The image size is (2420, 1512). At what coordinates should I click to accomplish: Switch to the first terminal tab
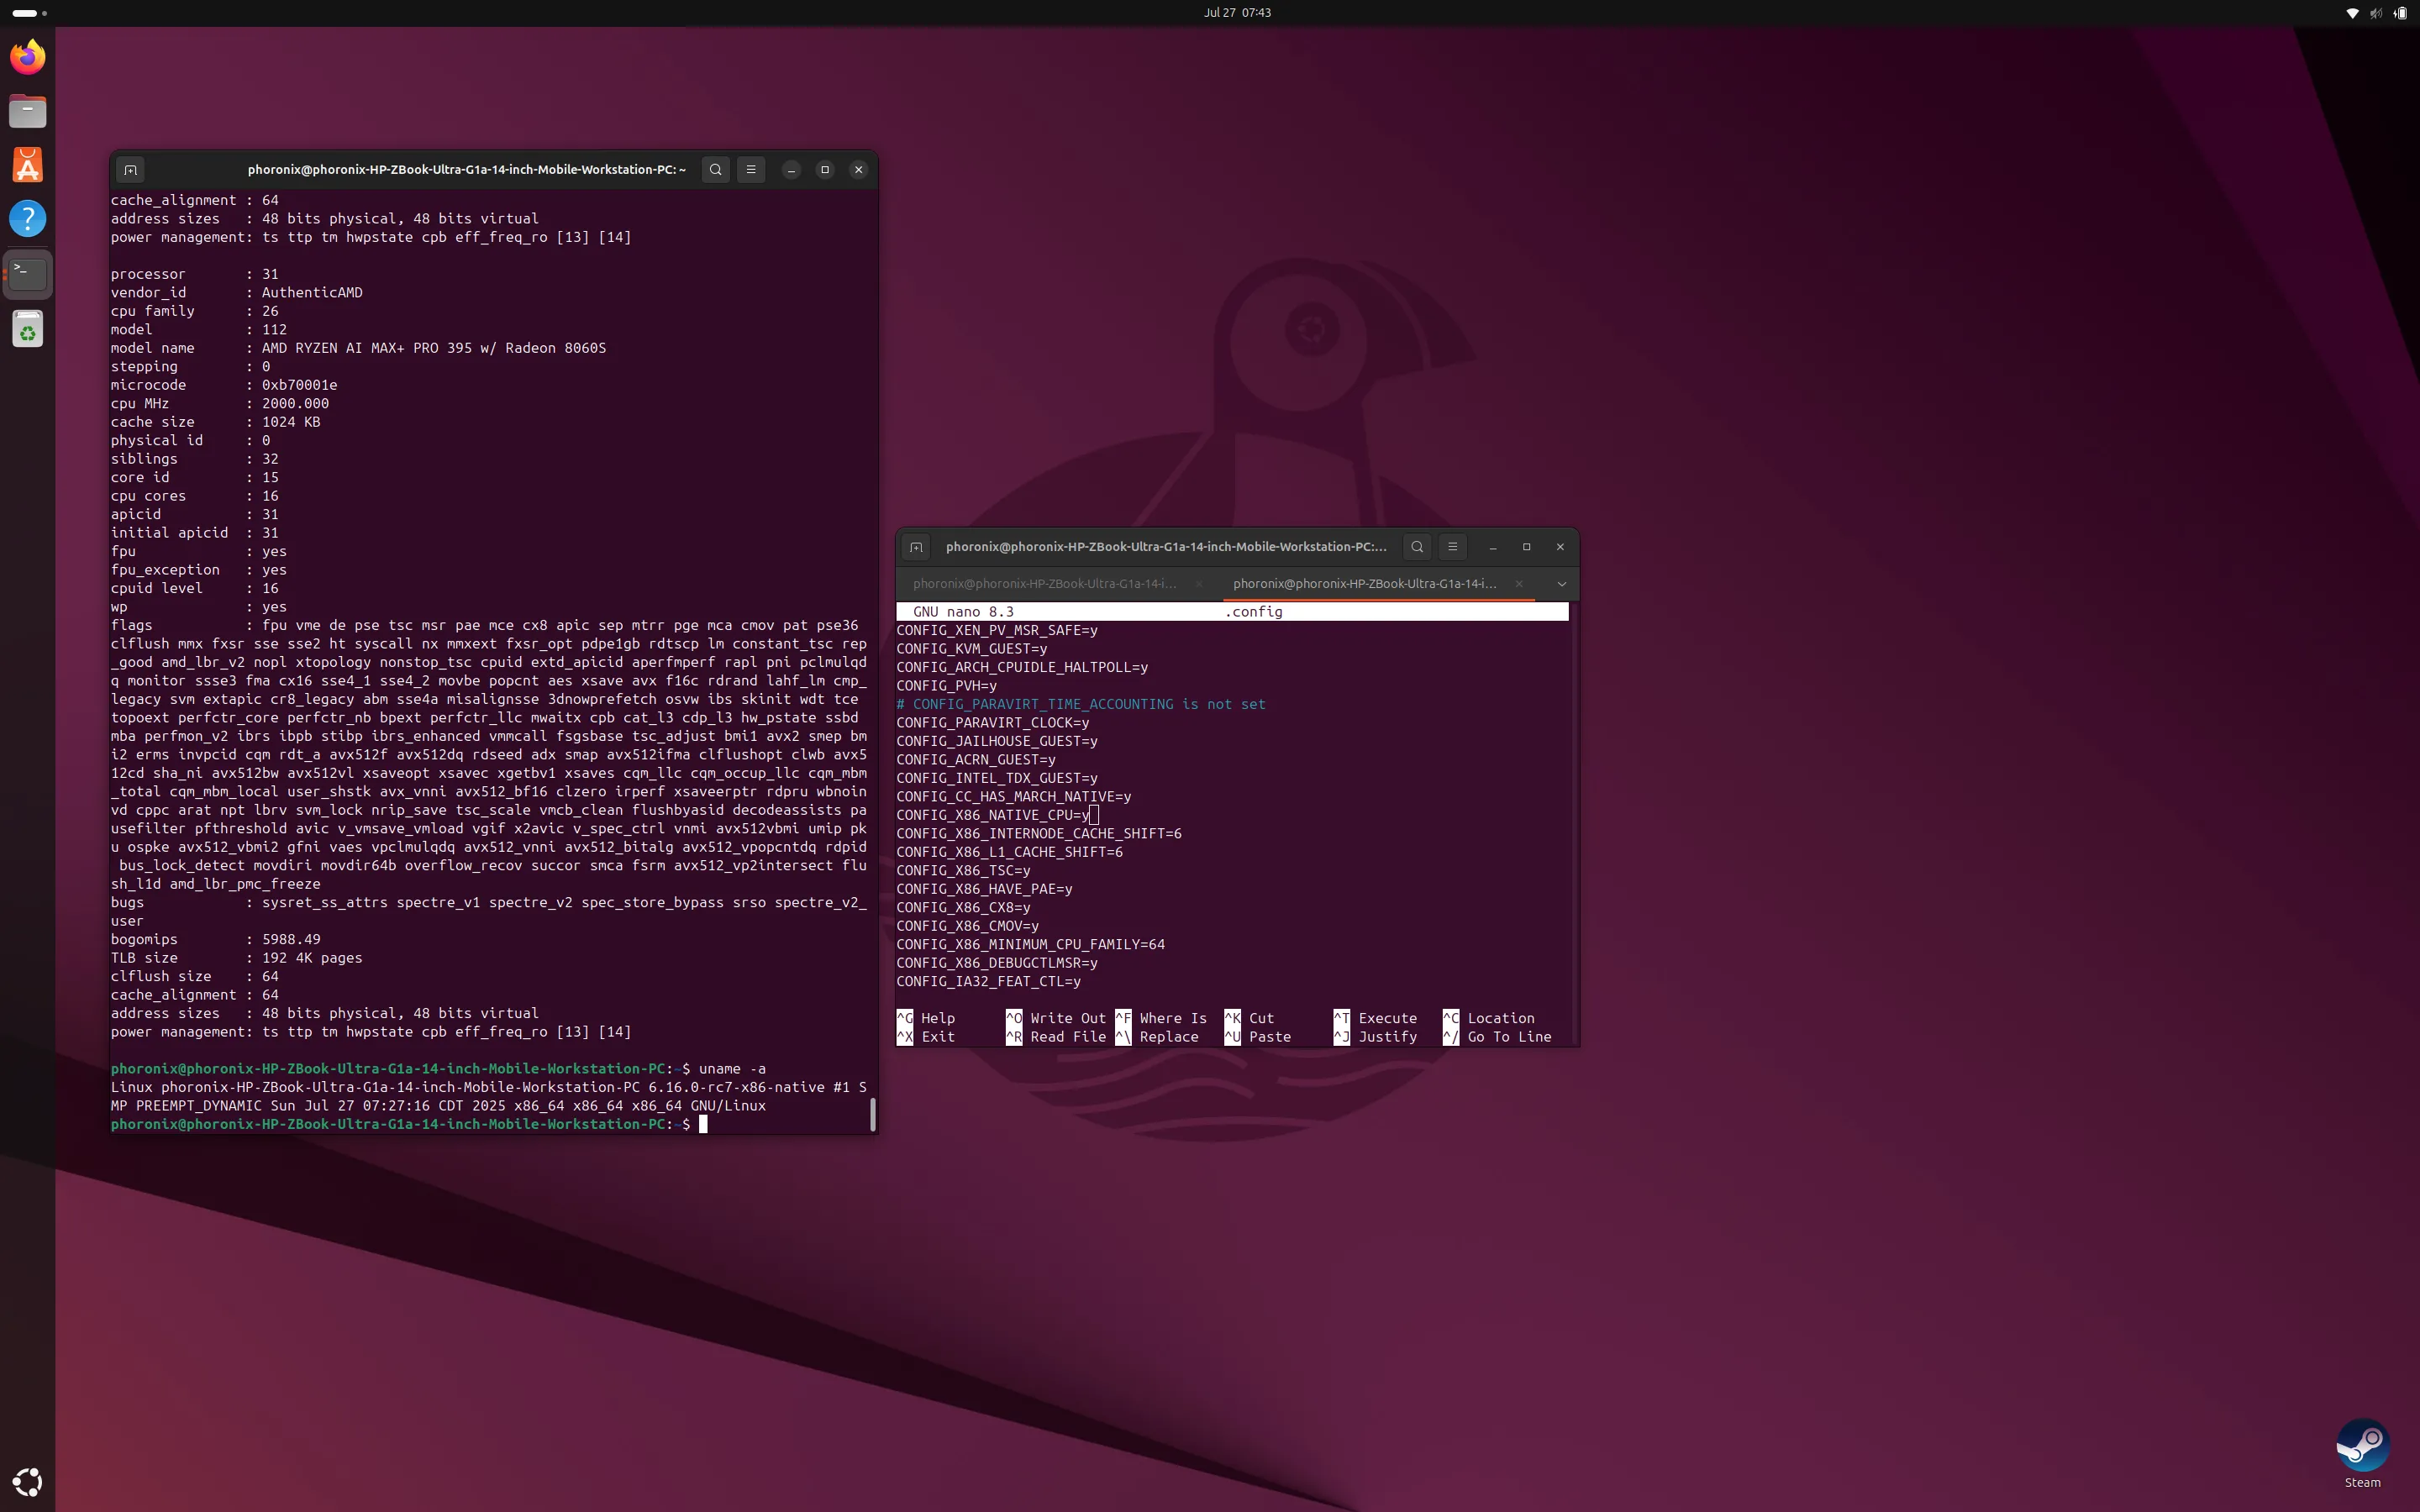(1044, 584)
